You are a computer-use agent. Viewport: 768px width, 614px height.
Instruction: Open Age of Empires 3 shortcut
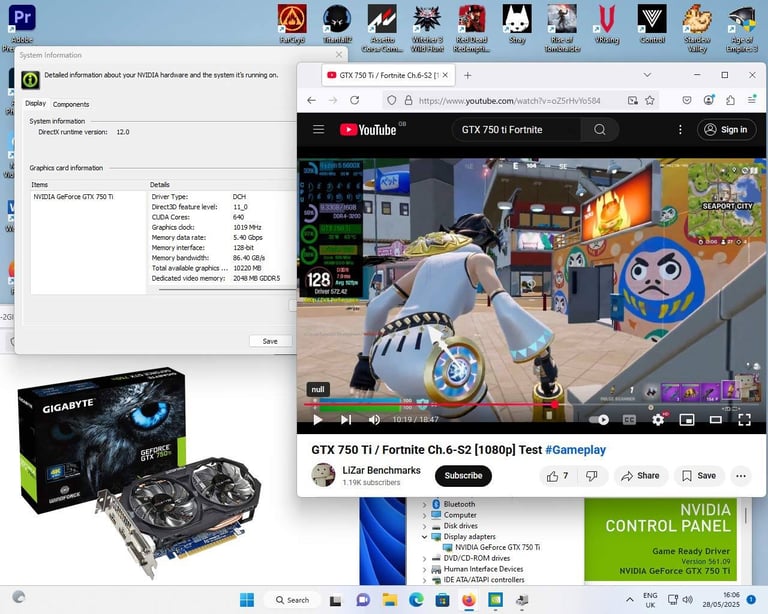tap(742, 28)
